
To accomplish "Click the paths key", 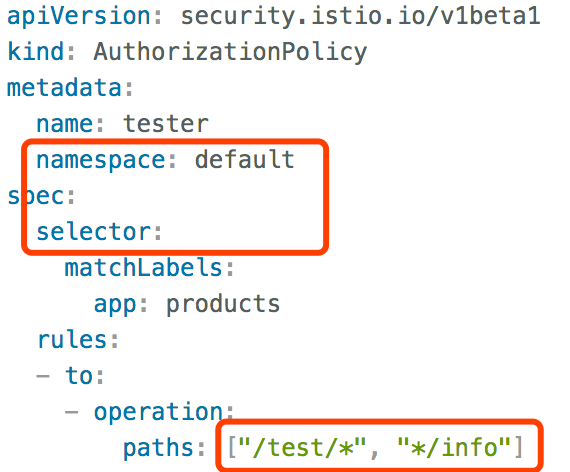I will [158, 448].
